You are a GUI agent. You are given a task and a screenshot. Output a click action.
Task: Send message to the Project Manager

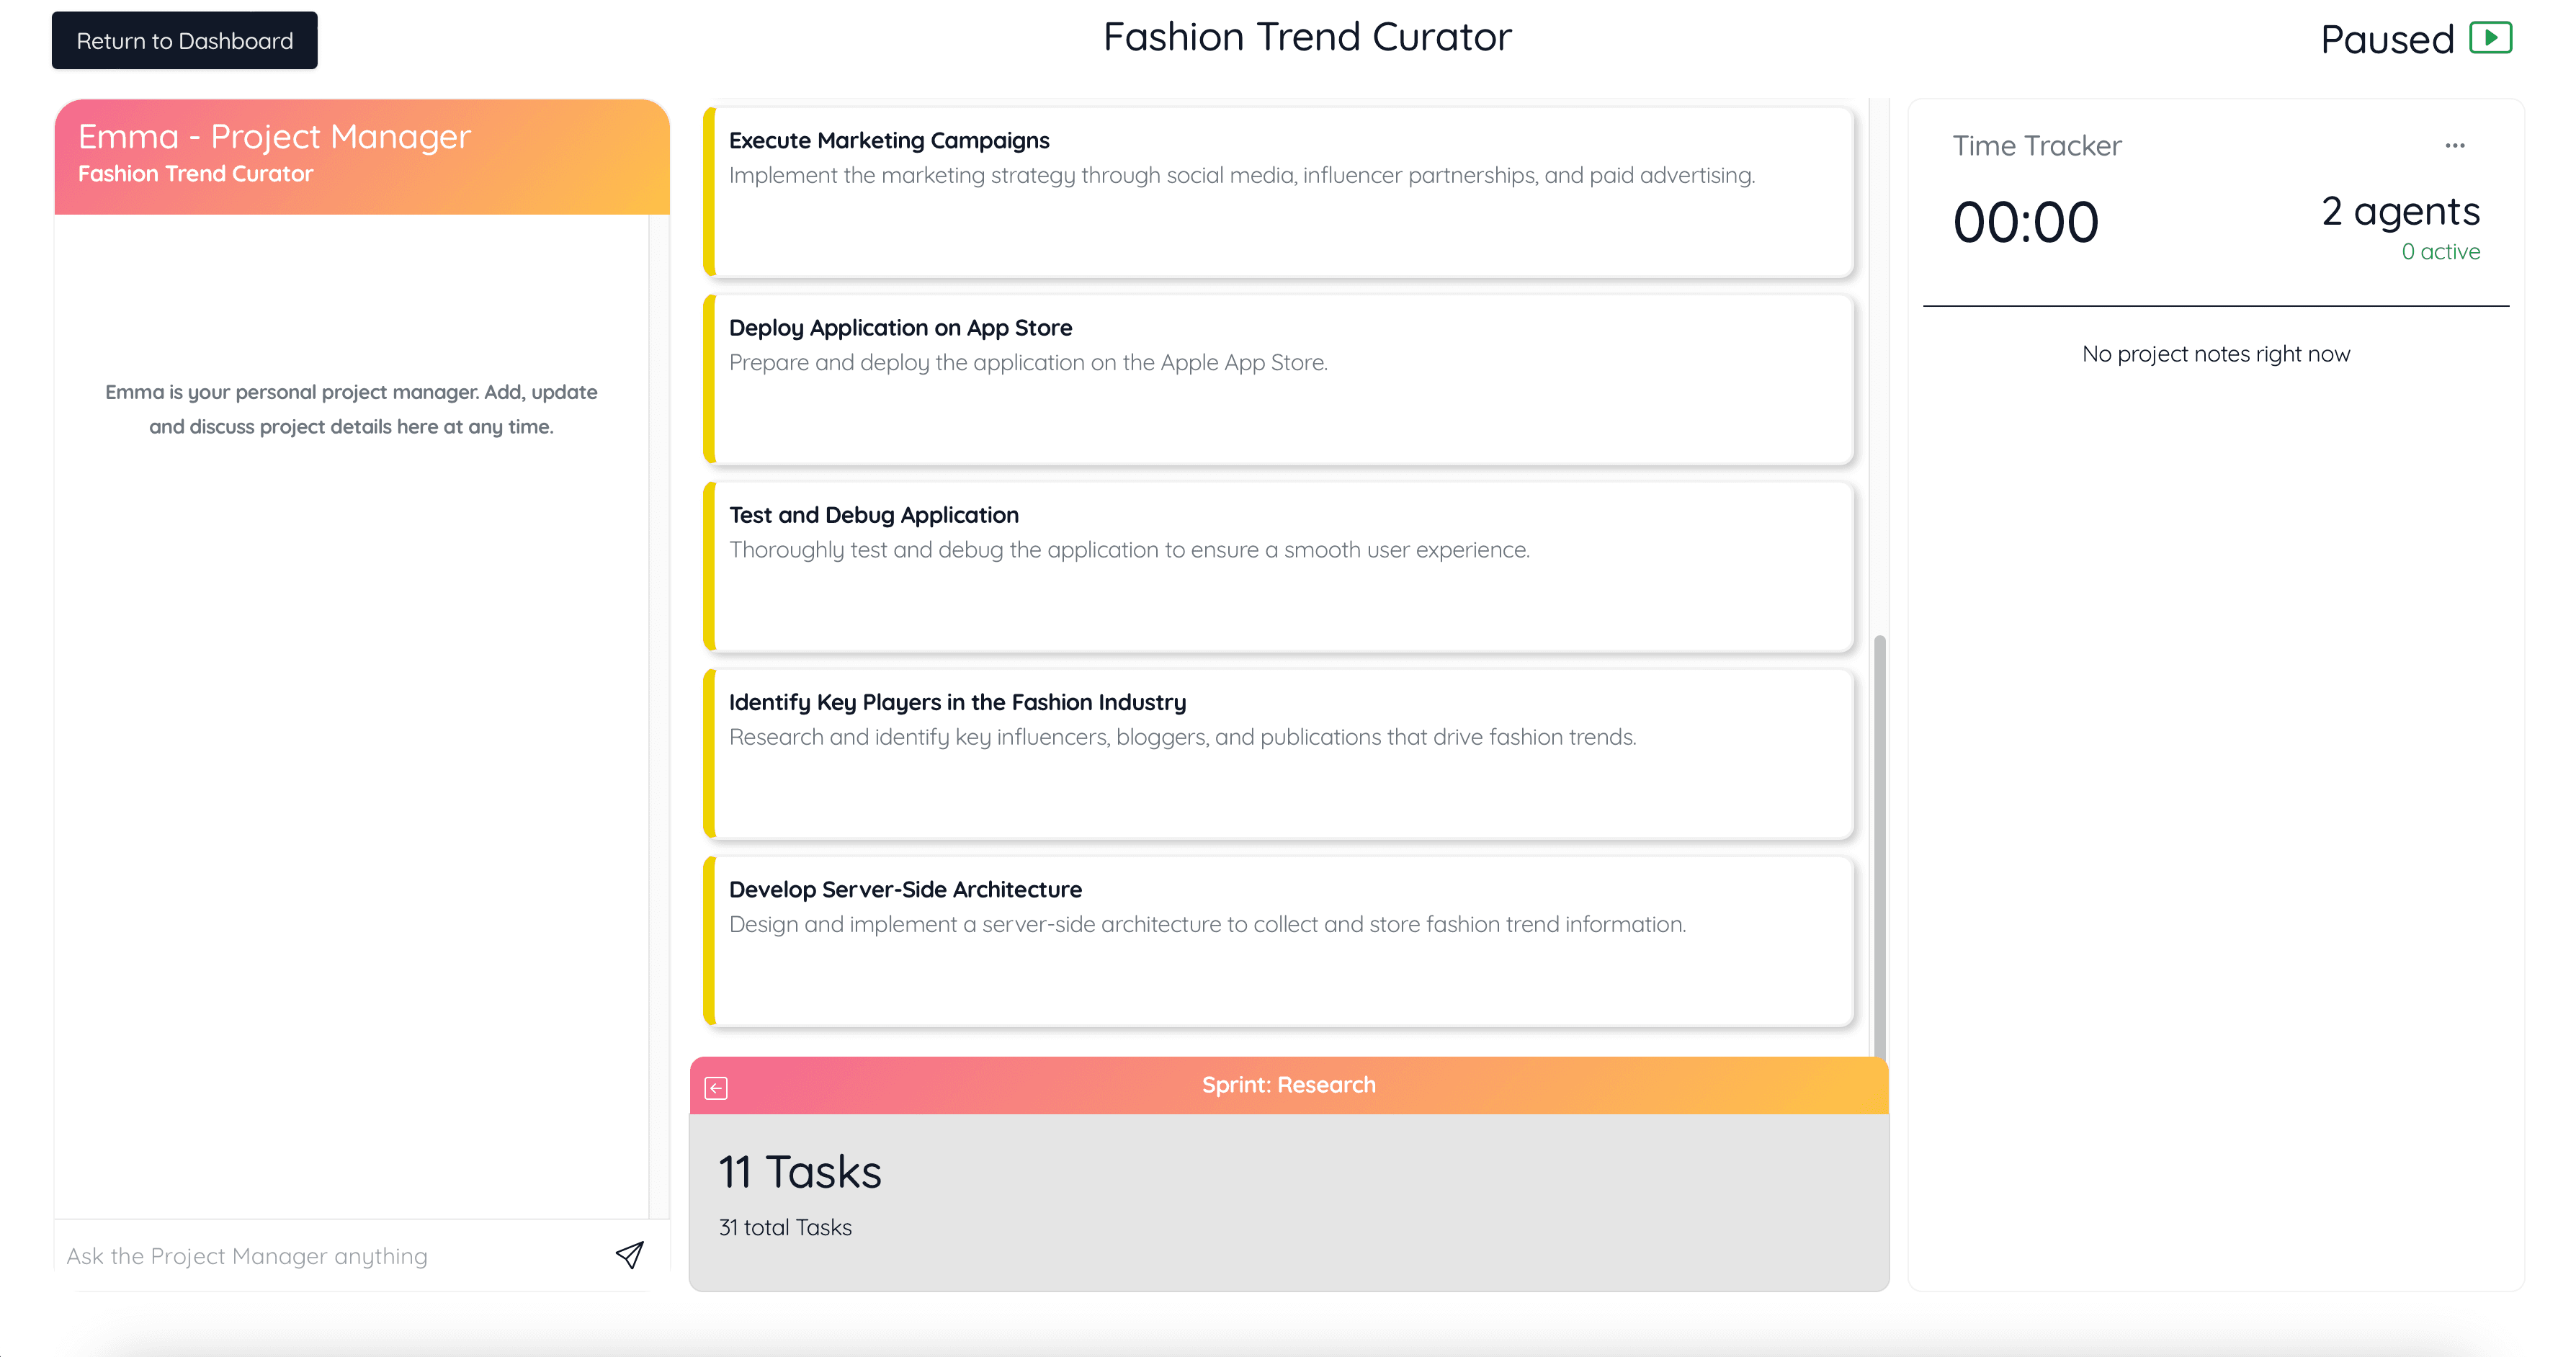pos(629,1255)
